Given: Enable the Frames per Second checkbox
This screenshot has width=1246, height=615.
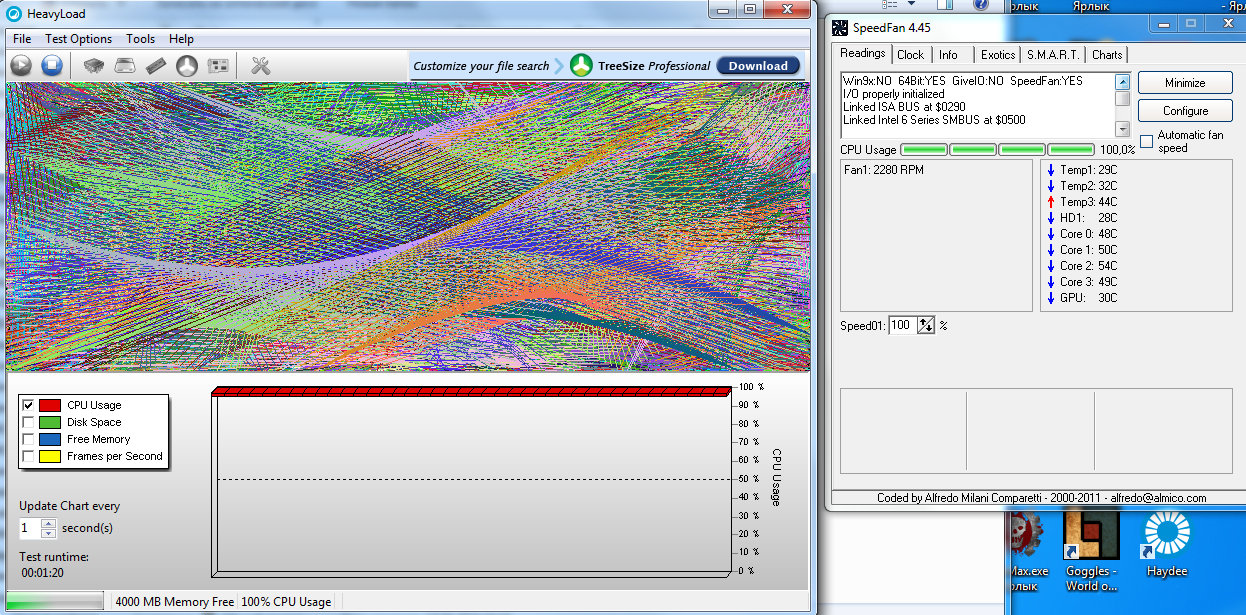Looking at the screenshot, I should (28, 456).
